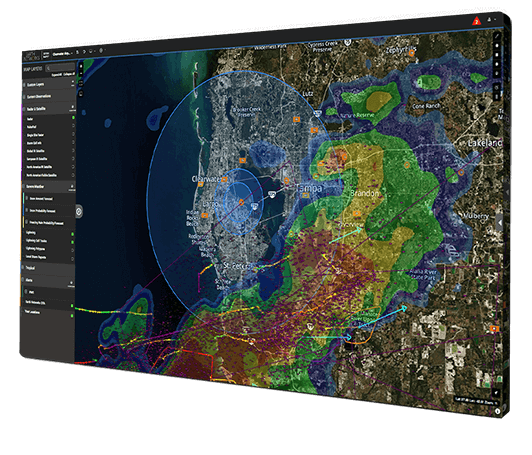Click the orange marker near Indian Rocks Beach
Screen dimensions: 532x455
point(205,215)
